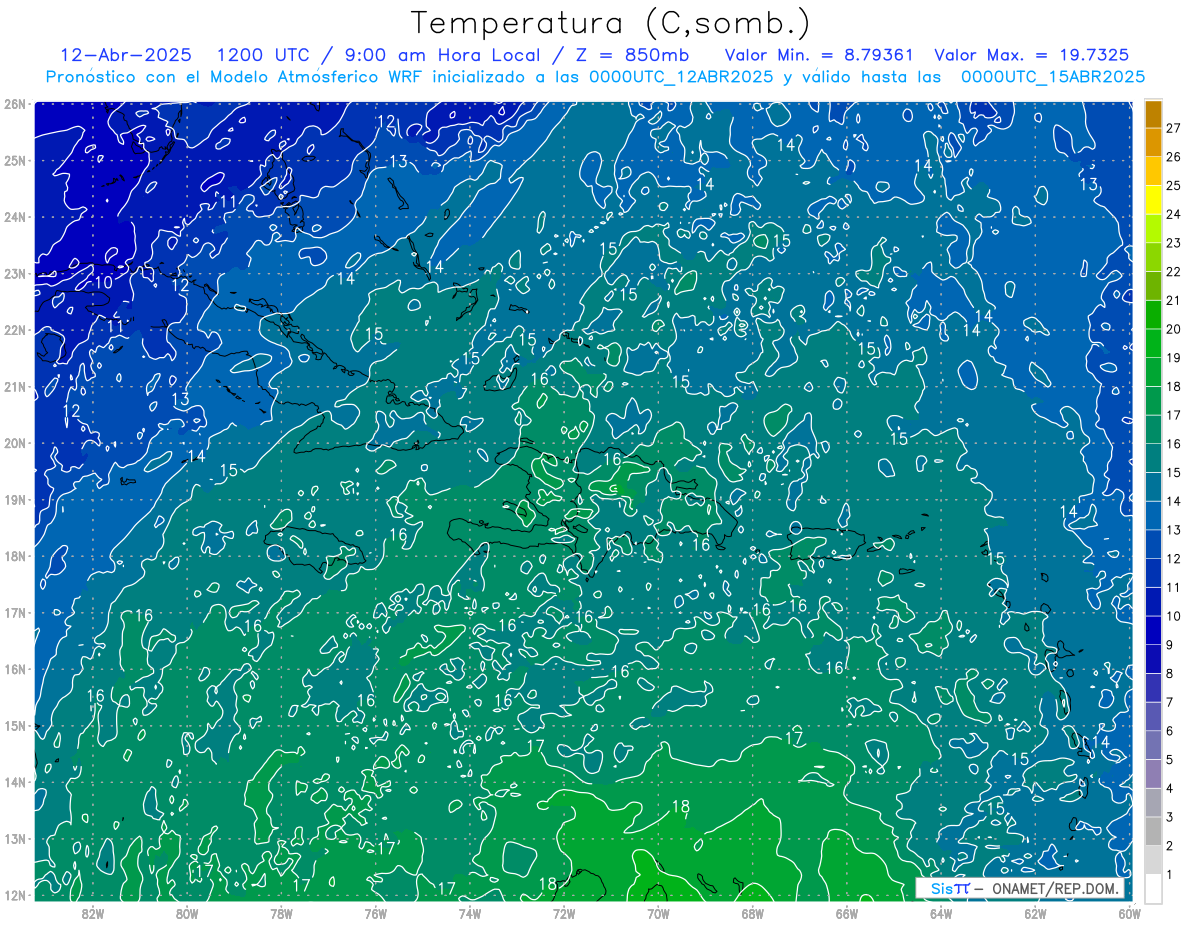Click the 23N latitude axis label
Image resolution: width=1200 pixels, height=927 pixels.
pos(14,273)
